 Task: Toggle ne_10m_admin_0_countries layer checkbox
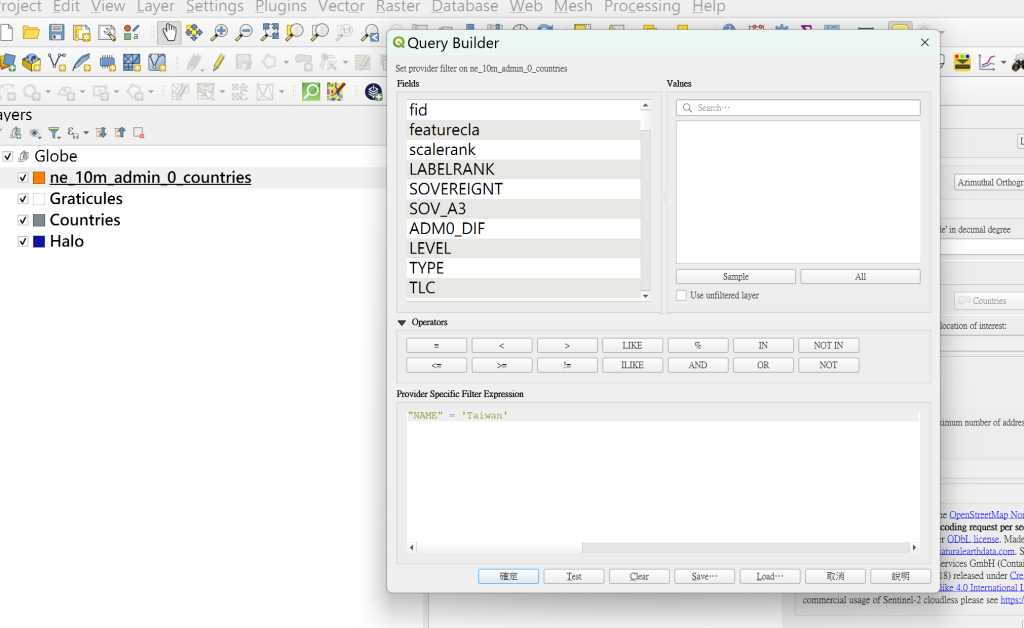pyautogui.click(x=23, y=178)
